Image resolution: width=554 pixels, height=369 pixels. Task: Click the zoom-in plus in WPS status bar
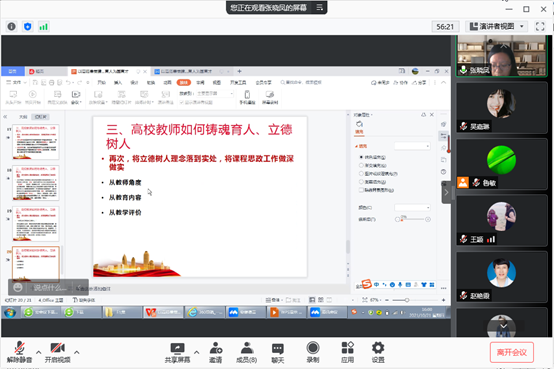(443, 300)
